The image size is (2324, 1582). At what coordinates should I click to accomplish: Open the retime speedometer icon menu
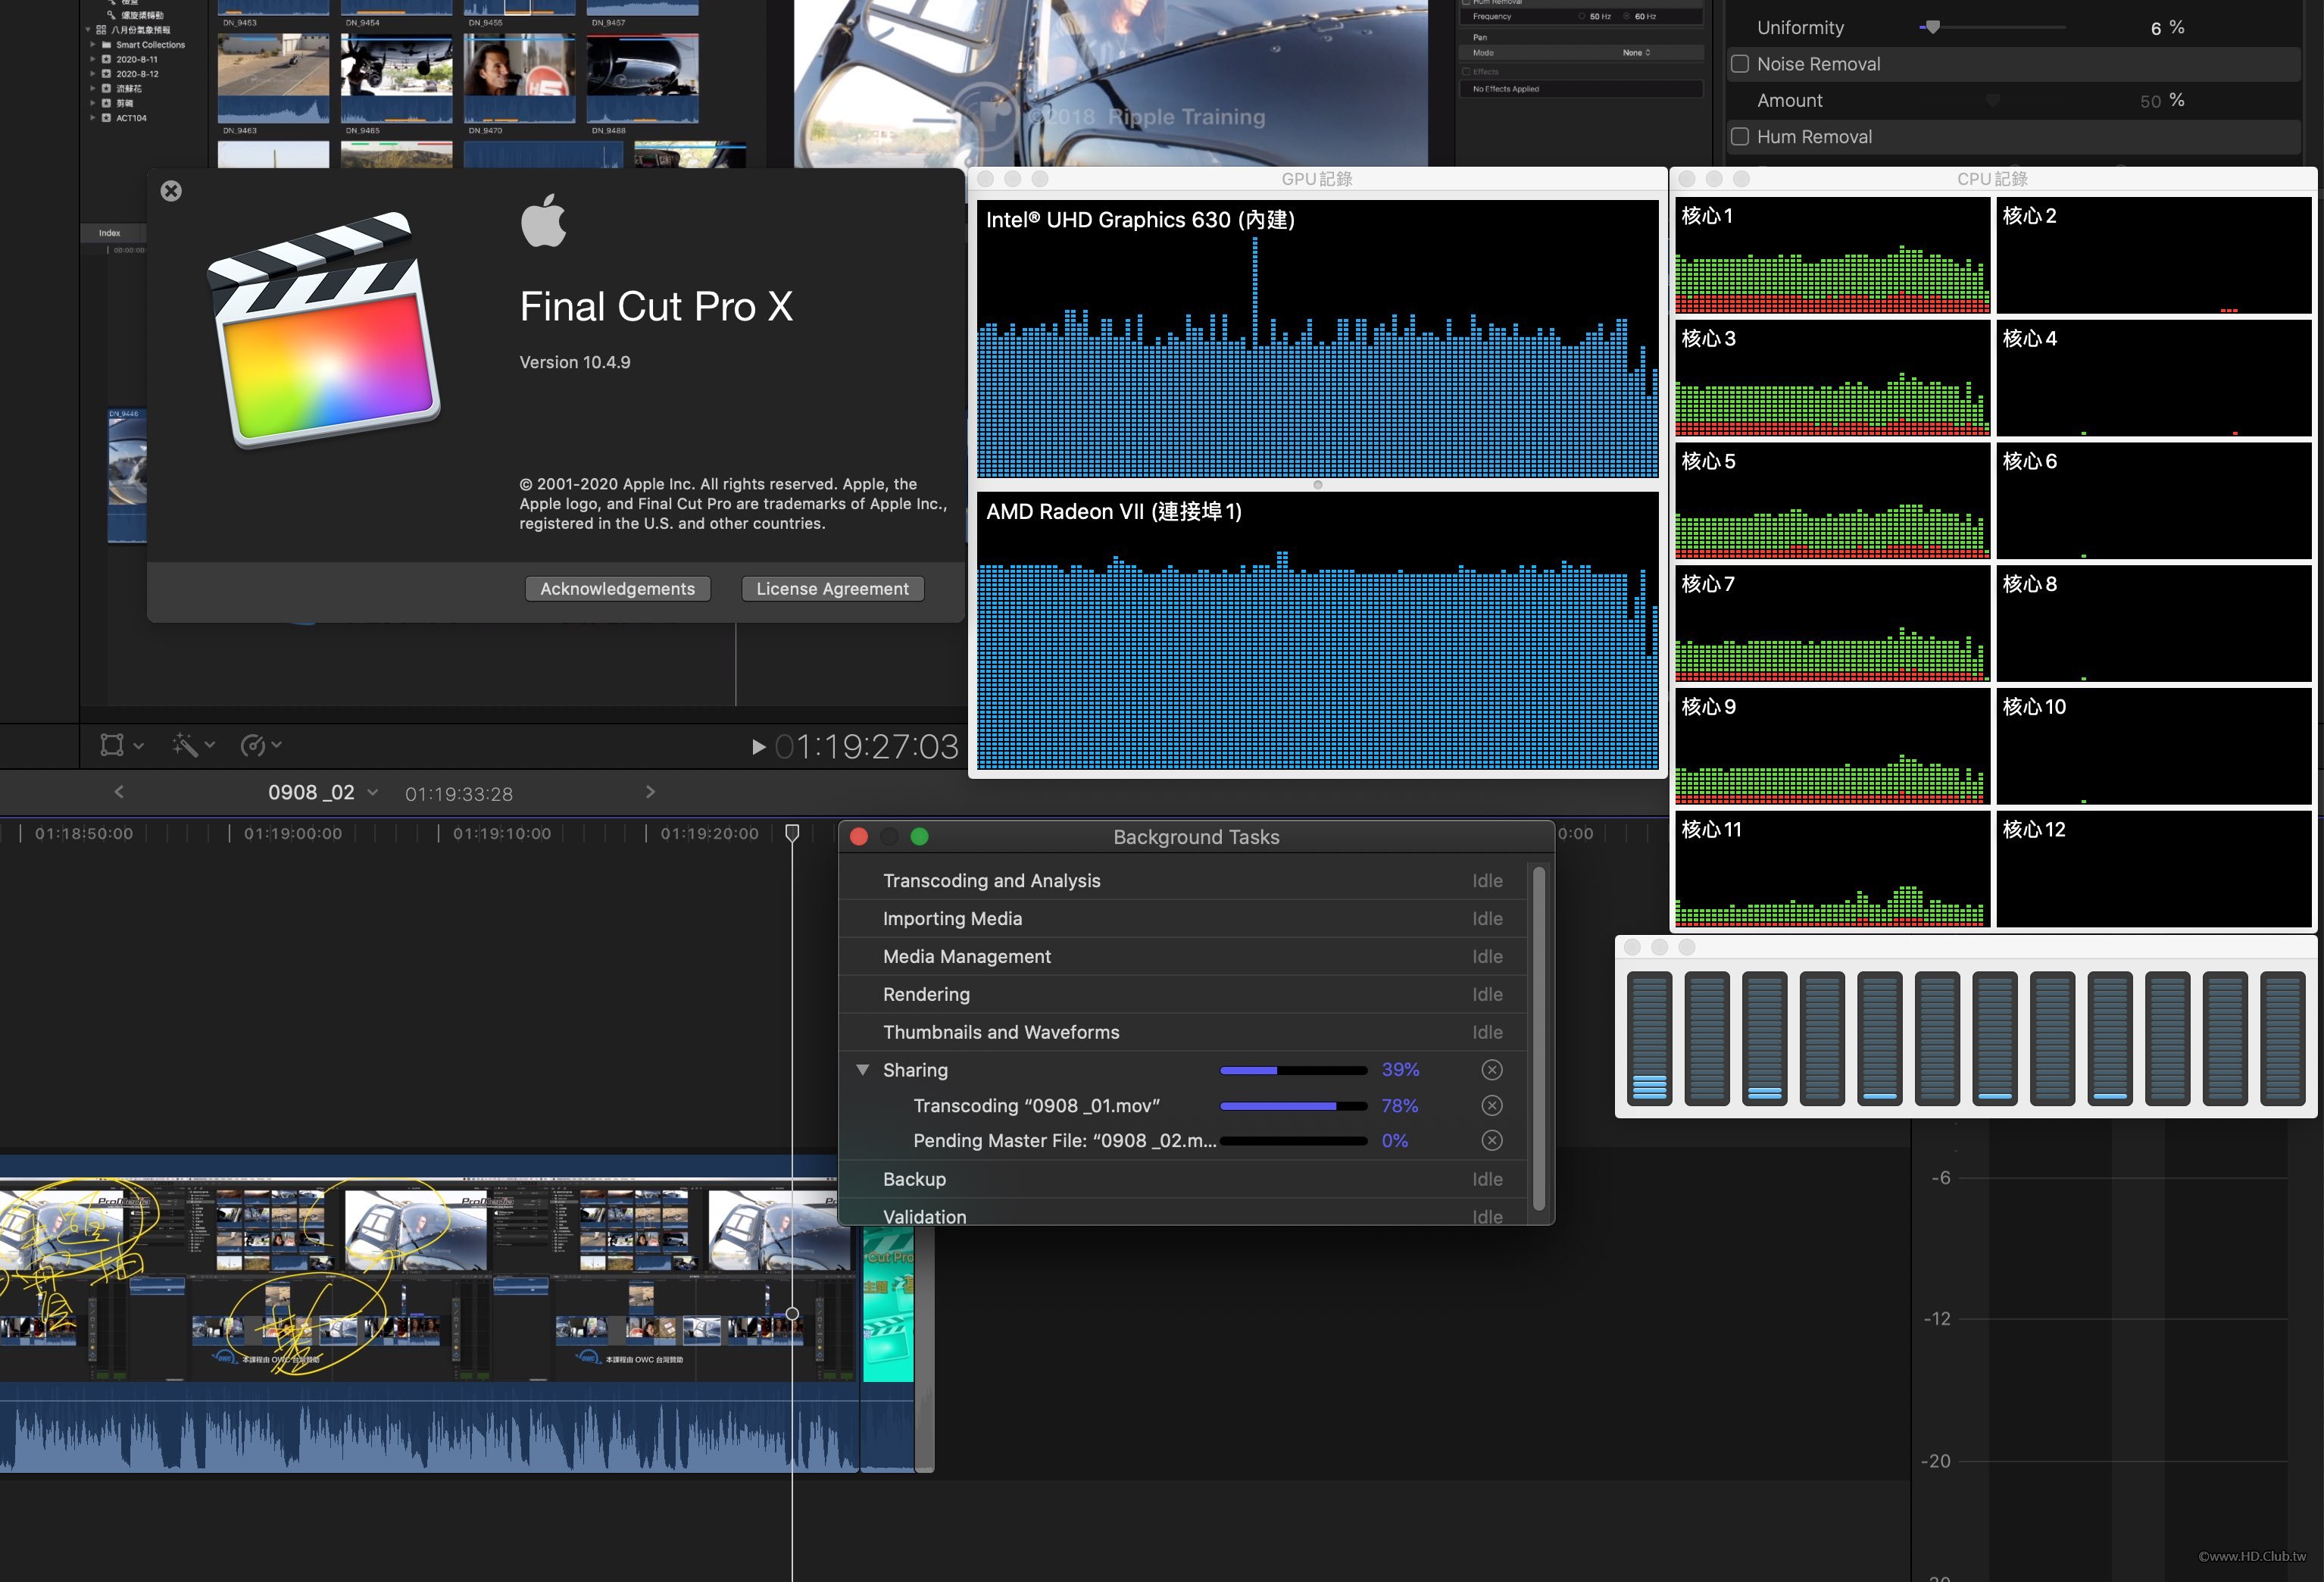(253, 745)
